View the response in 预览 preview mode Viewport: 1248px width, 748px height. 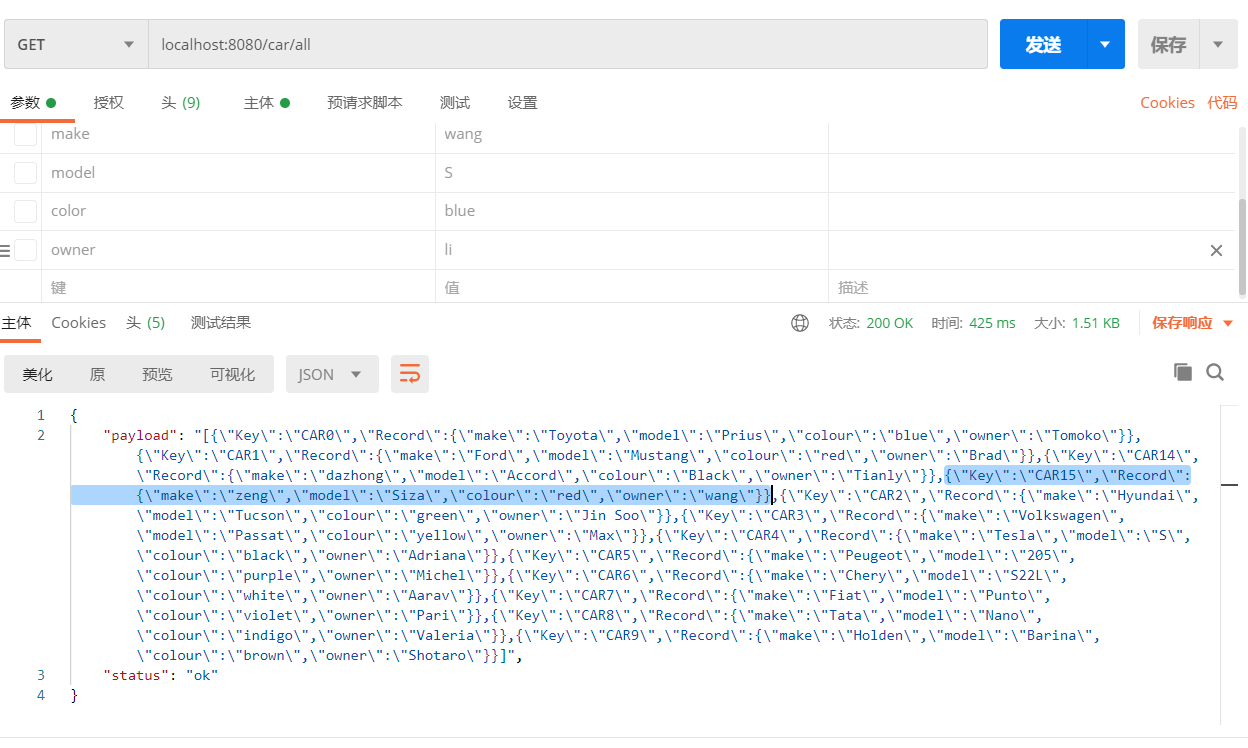click(x=156, y=373)
